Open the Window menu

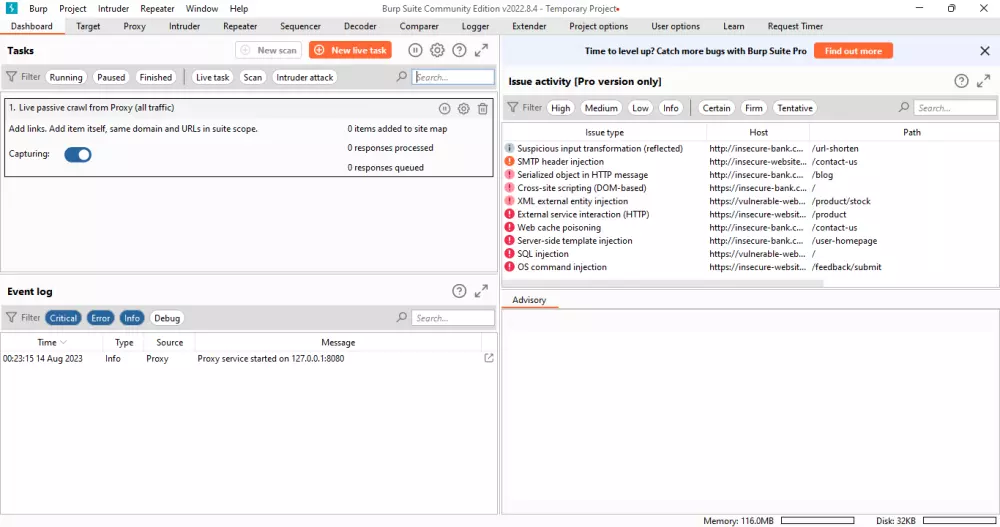(x=202, y=8)
